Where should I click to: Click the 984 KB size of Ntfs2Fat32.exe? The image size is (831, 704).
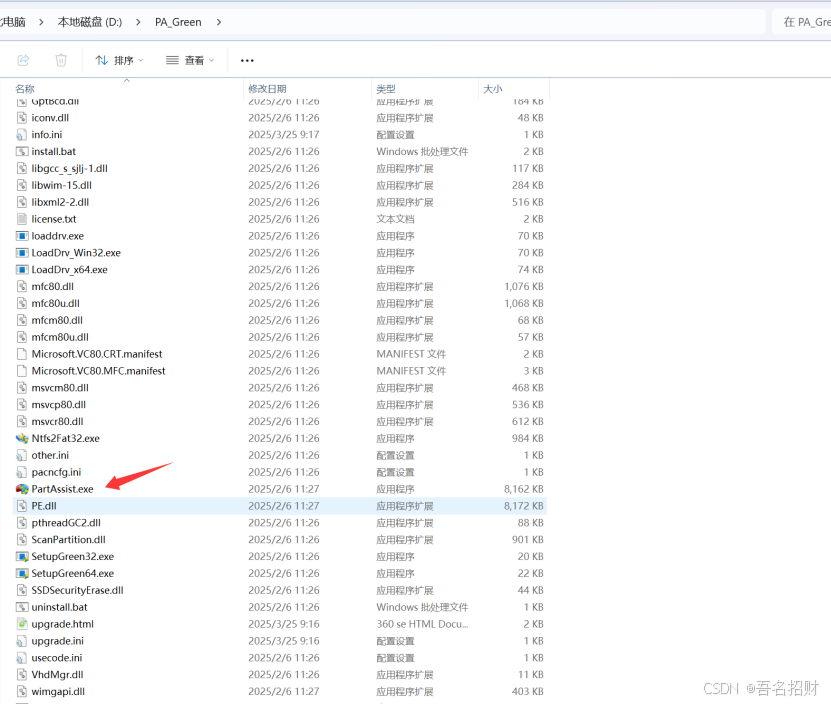coord(528,438)
